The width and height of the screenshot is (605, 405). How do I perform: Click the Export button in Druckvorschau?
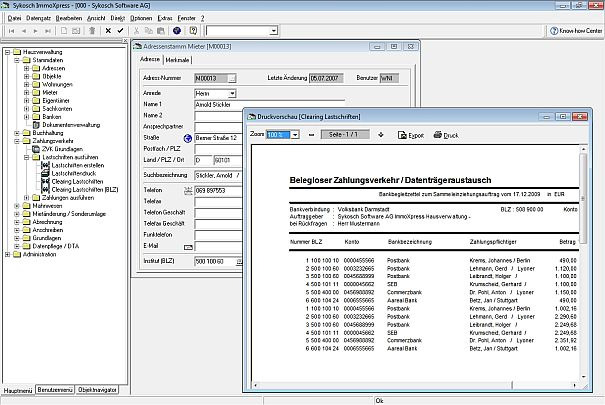[411, 135]
